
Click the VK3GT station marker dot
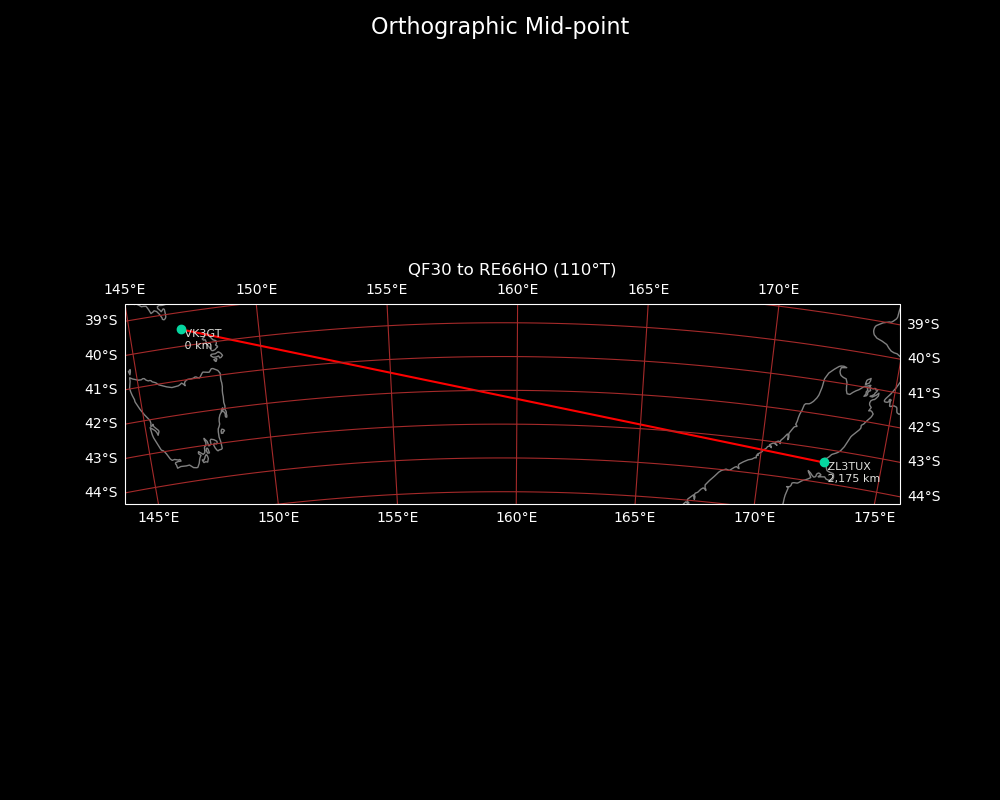point(181,329)
